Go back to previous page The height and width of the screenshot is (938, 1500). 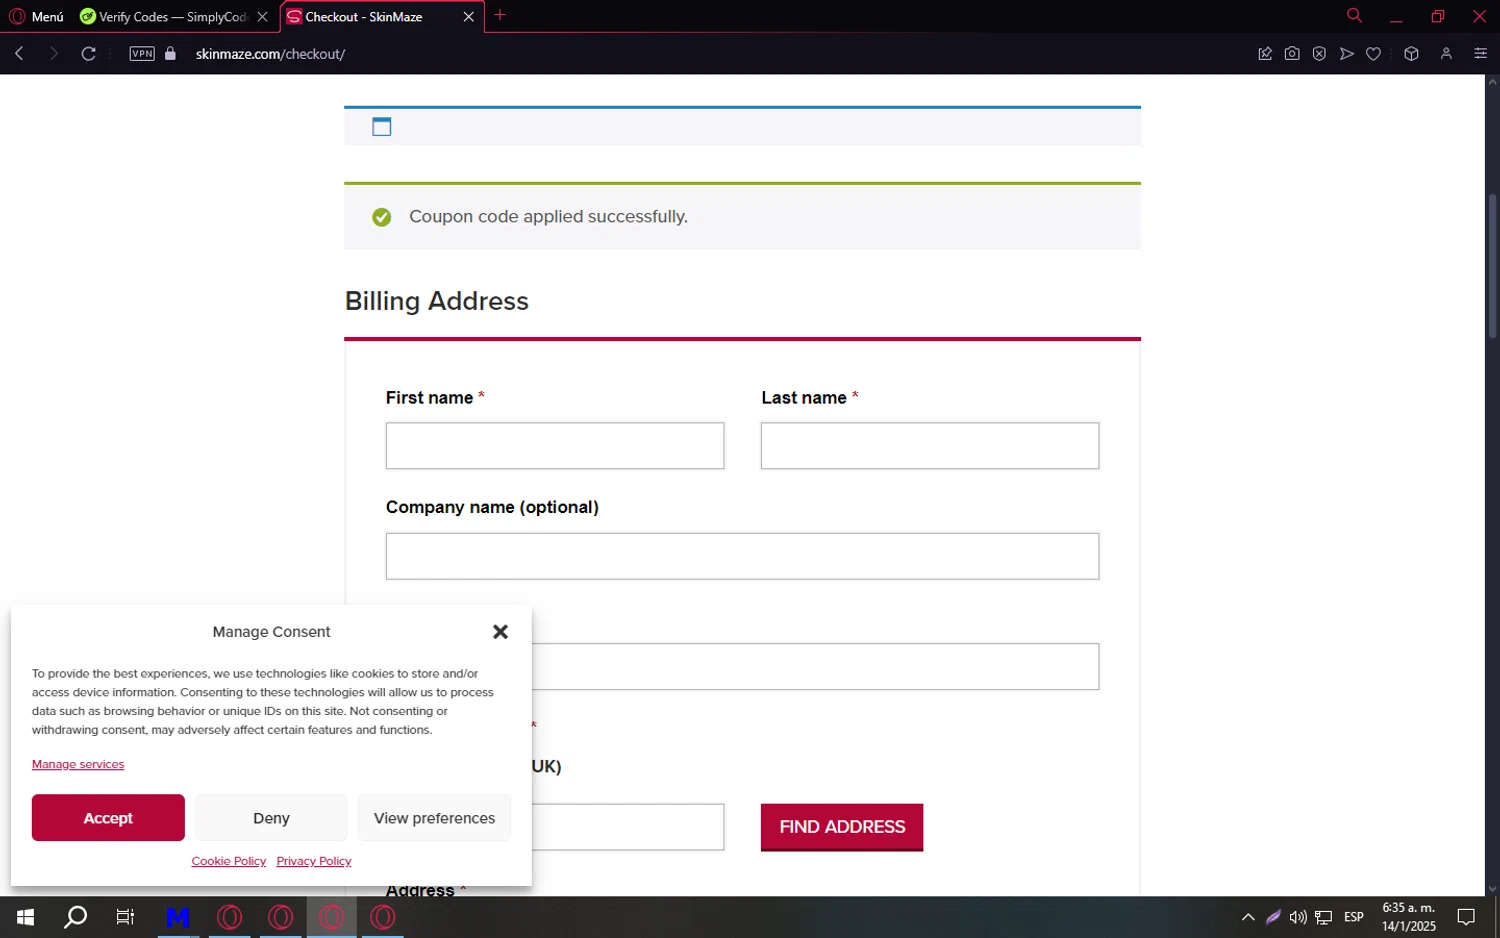[x=19, y=53]
